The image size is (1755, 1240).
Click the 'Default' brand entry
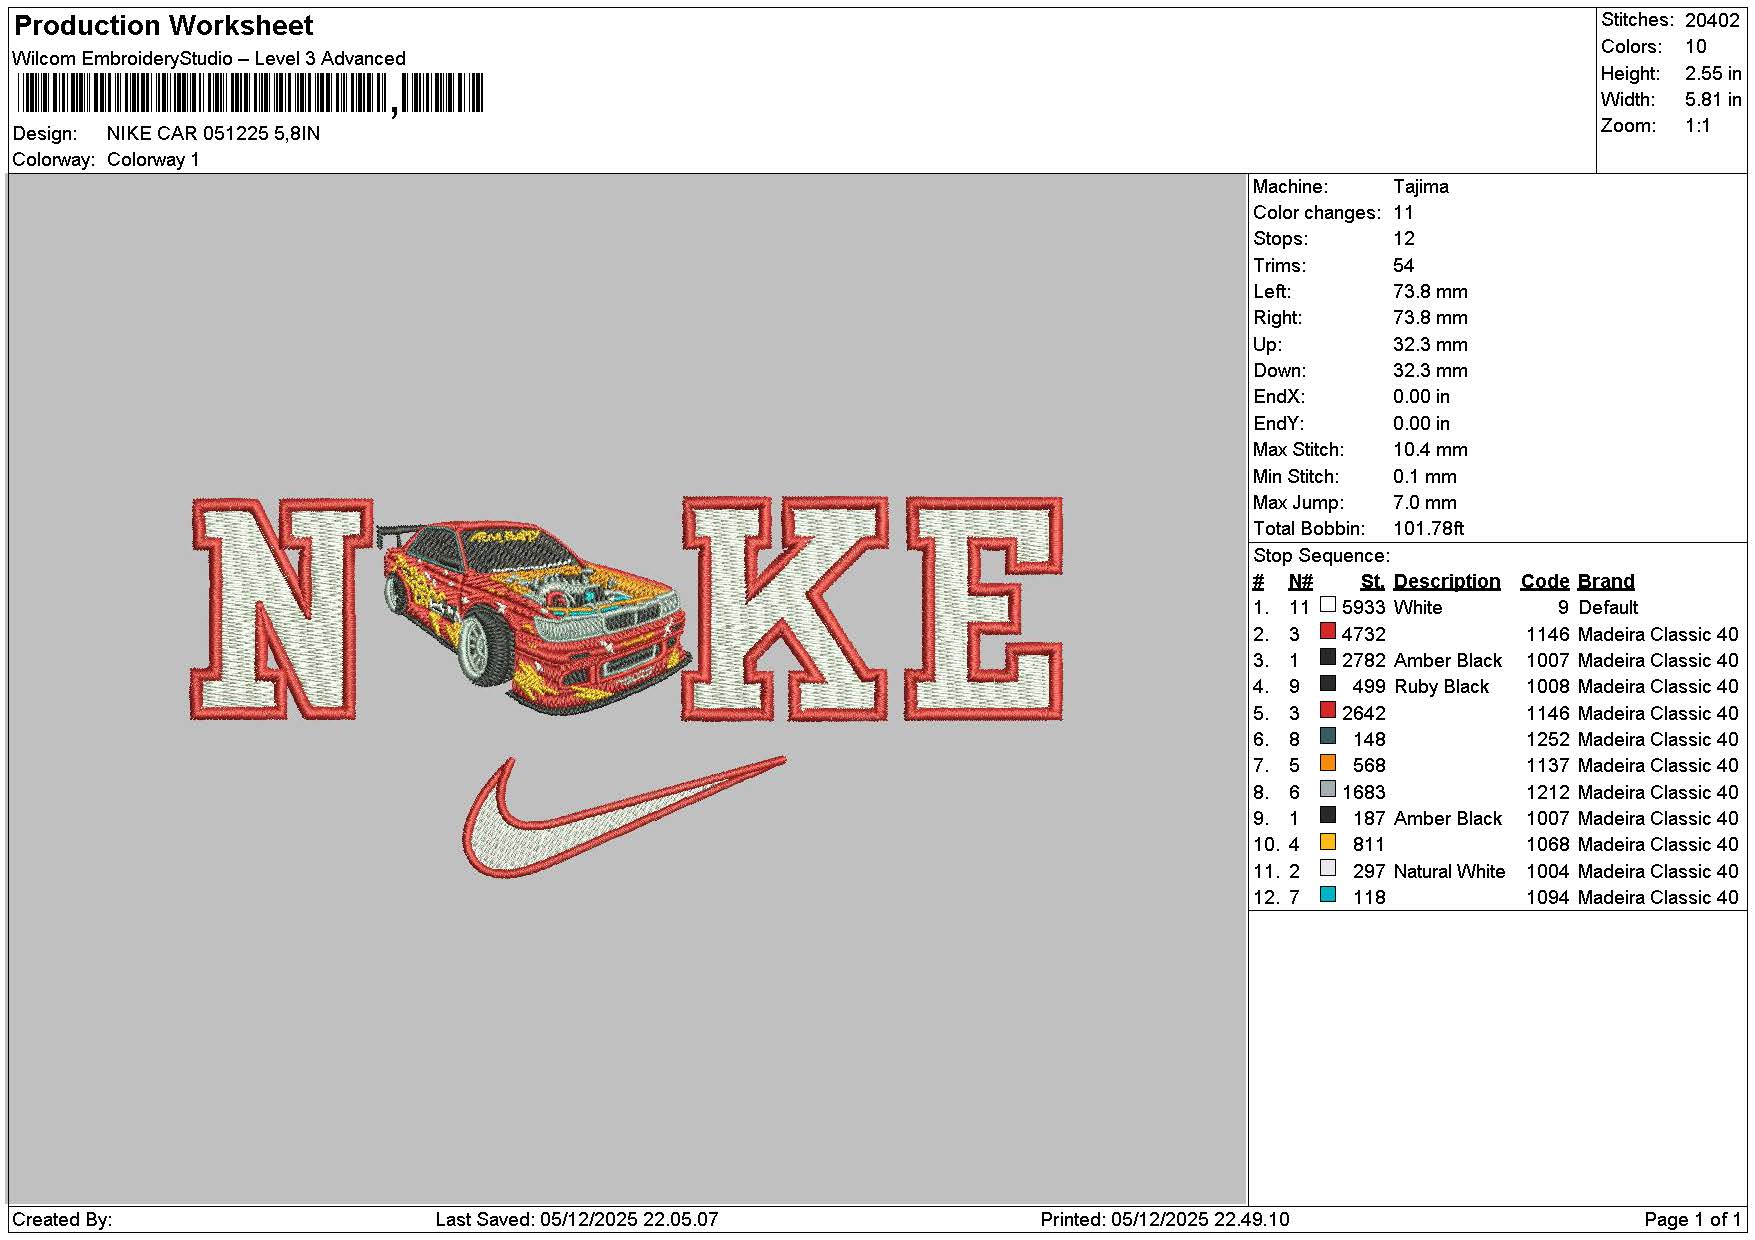(1608, 608)
